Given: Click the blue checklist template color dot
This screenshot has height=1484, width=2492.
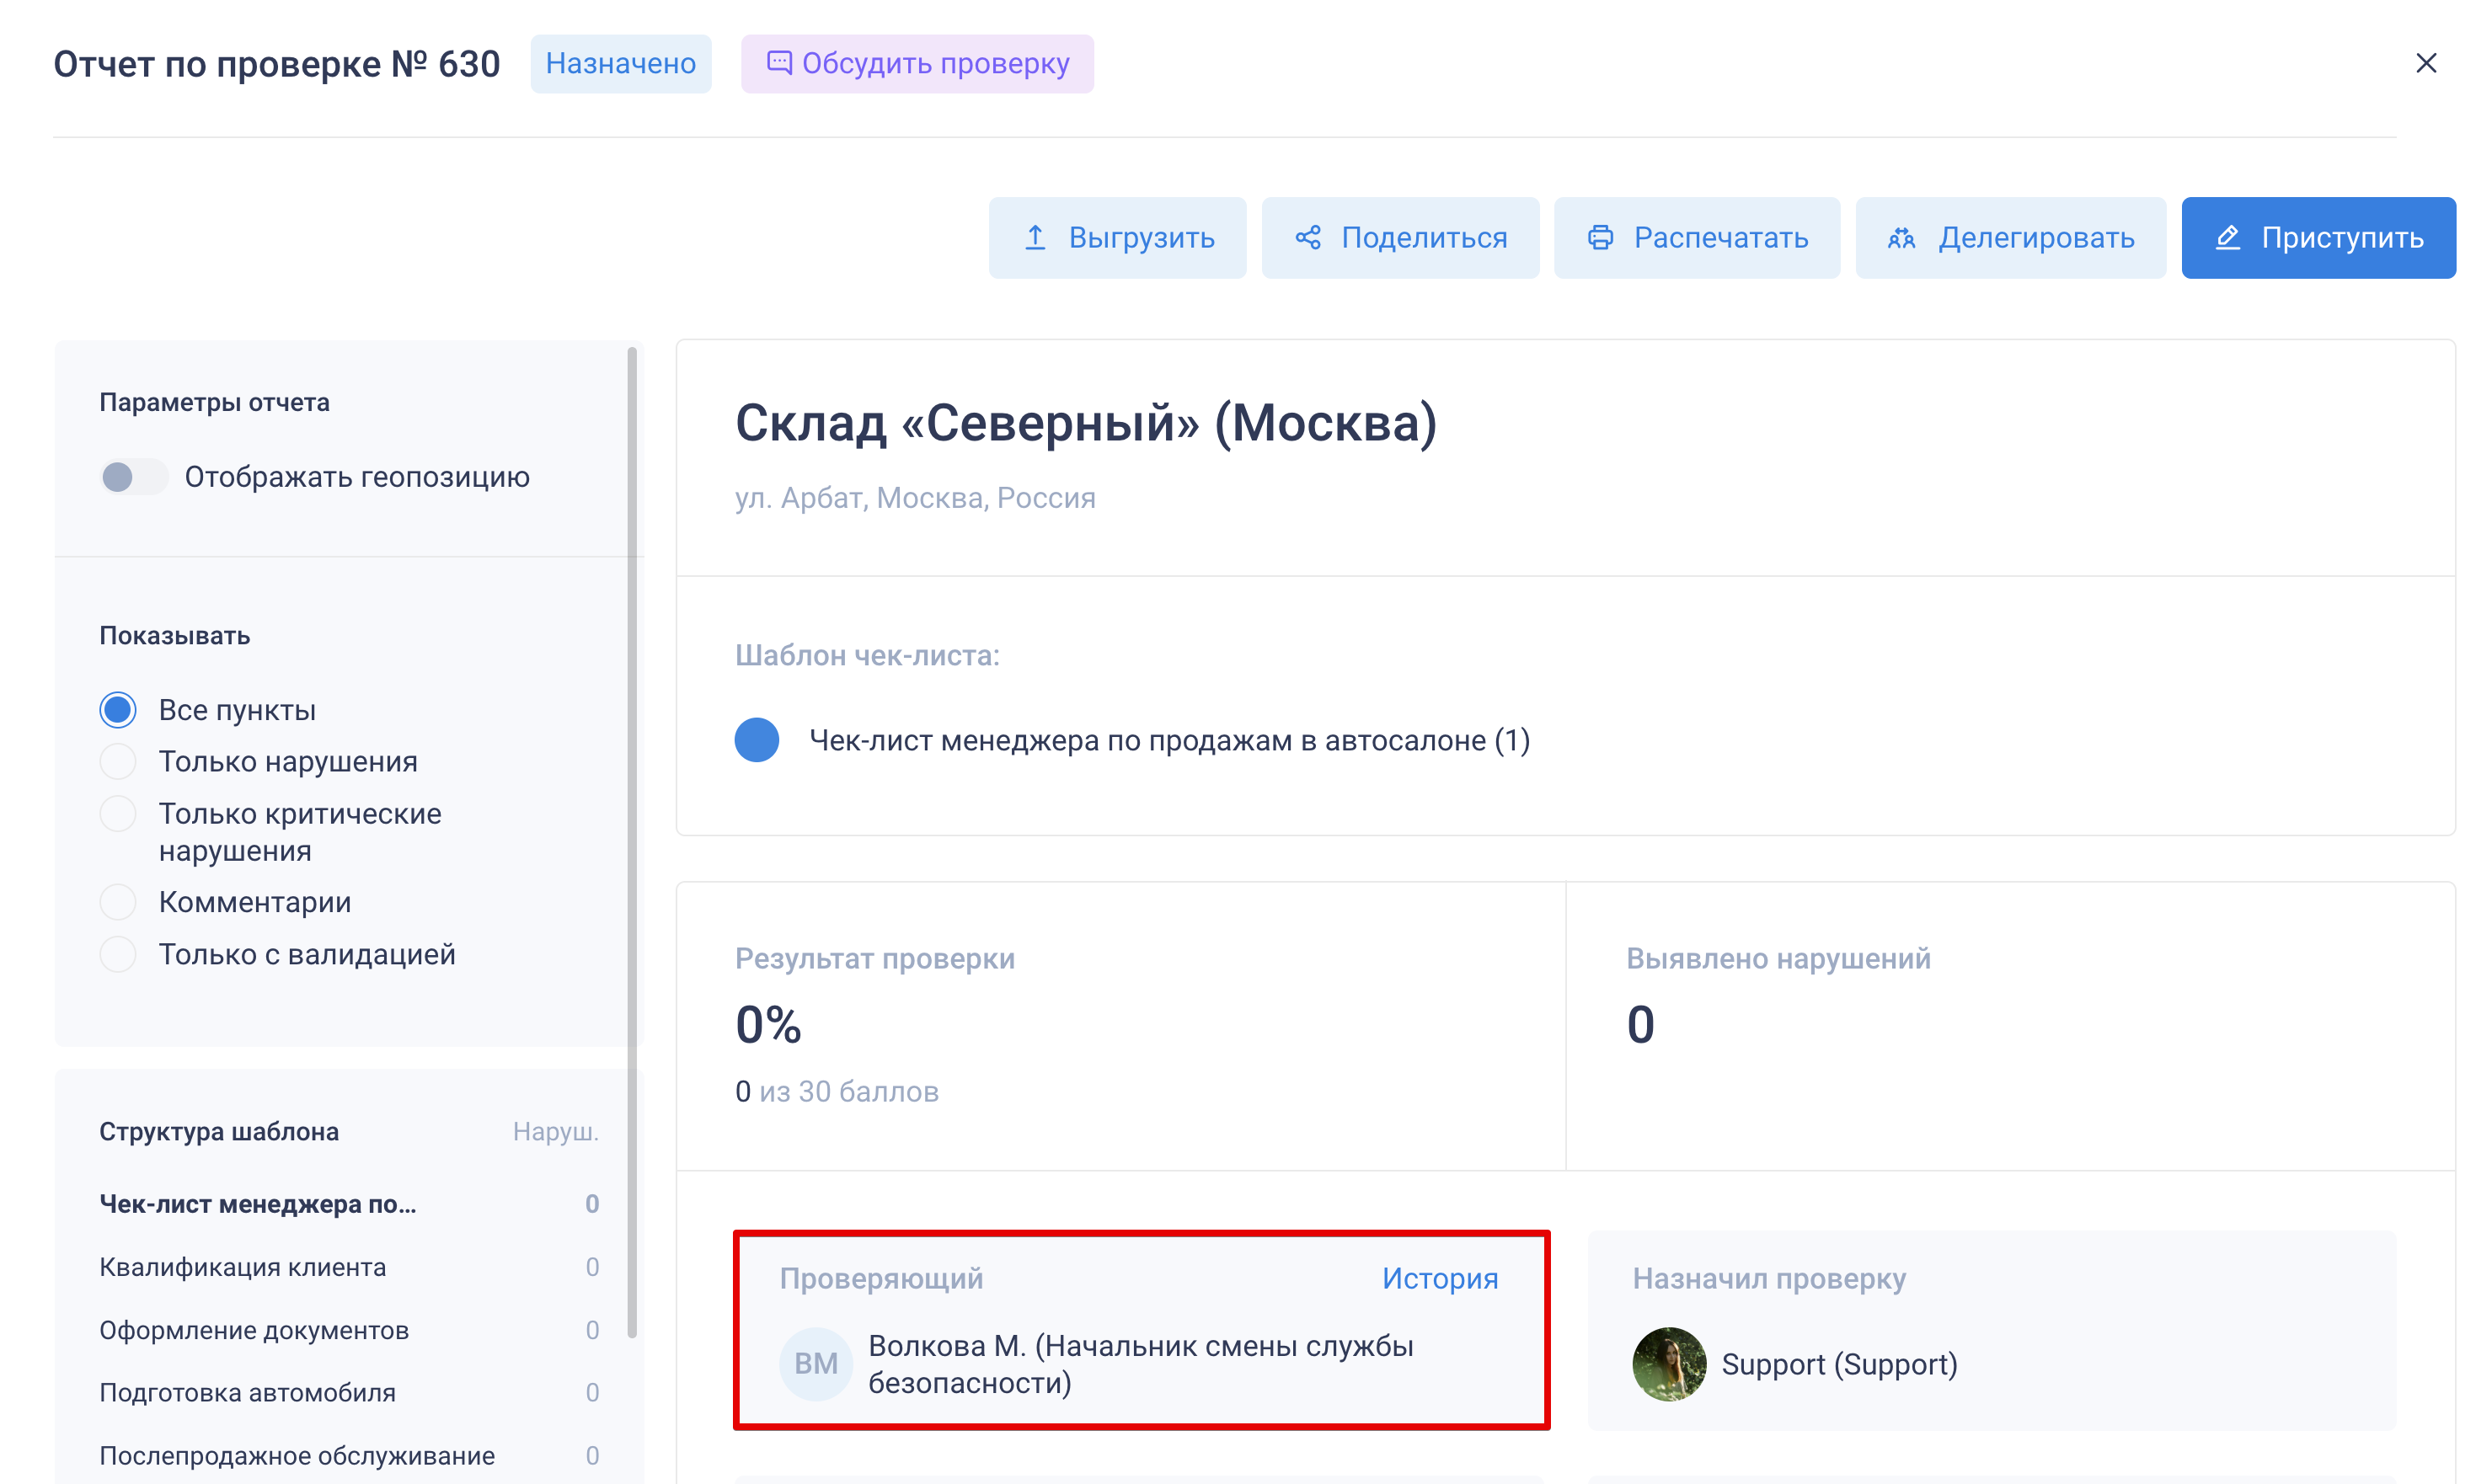Looking at the screenshot, I should tap(757, 740).
